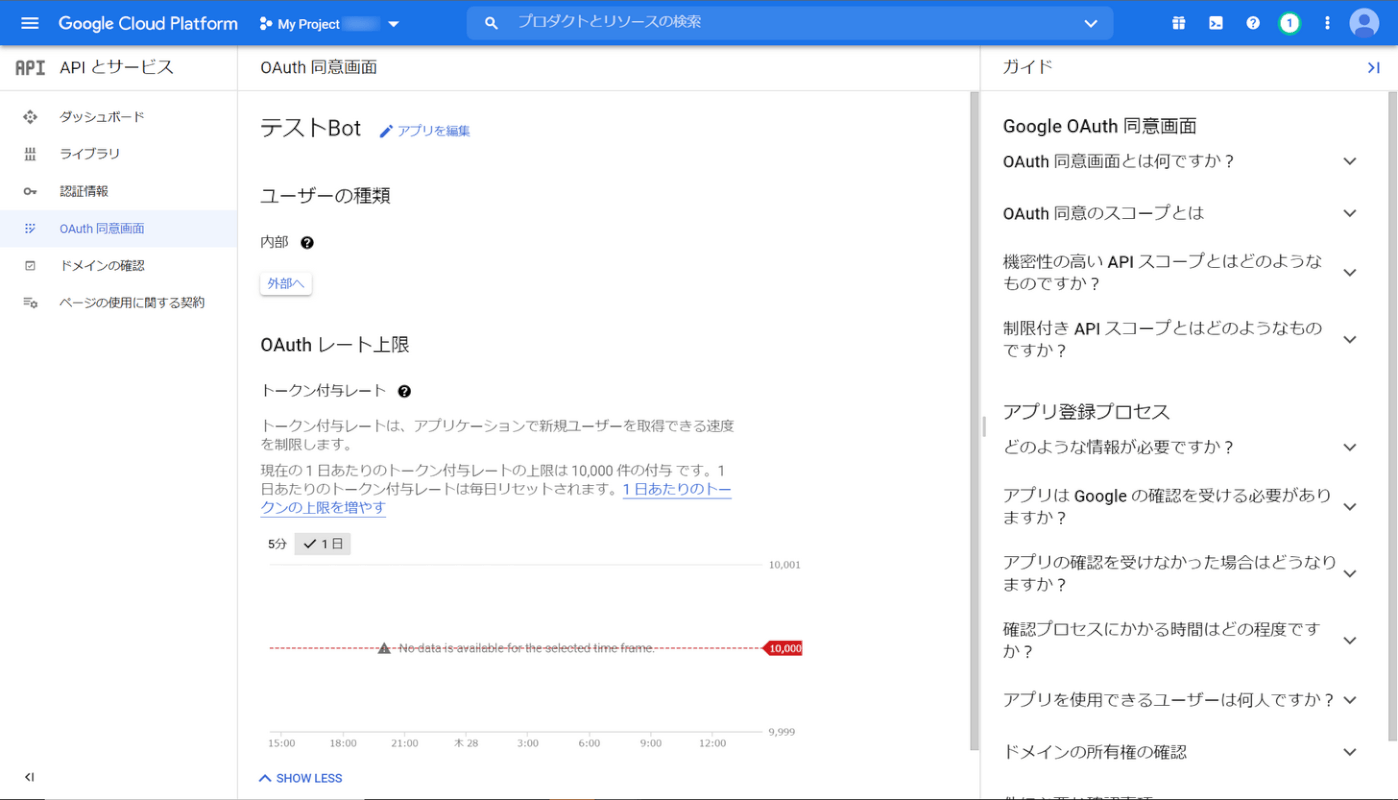The height and width of the screenshot is (800, 1398).
Task: Click the search magnifier icon
Action: tap(491, 23)
